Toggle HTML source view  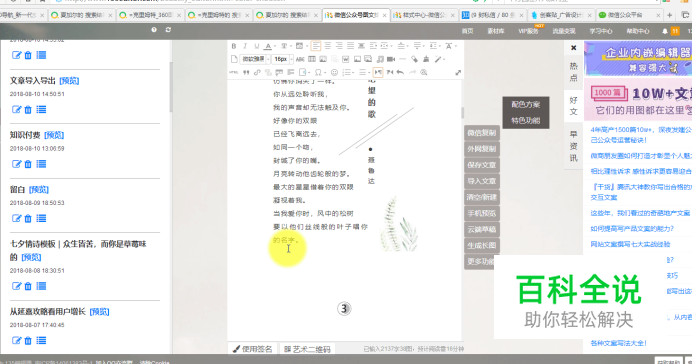(x=233, y=72)
